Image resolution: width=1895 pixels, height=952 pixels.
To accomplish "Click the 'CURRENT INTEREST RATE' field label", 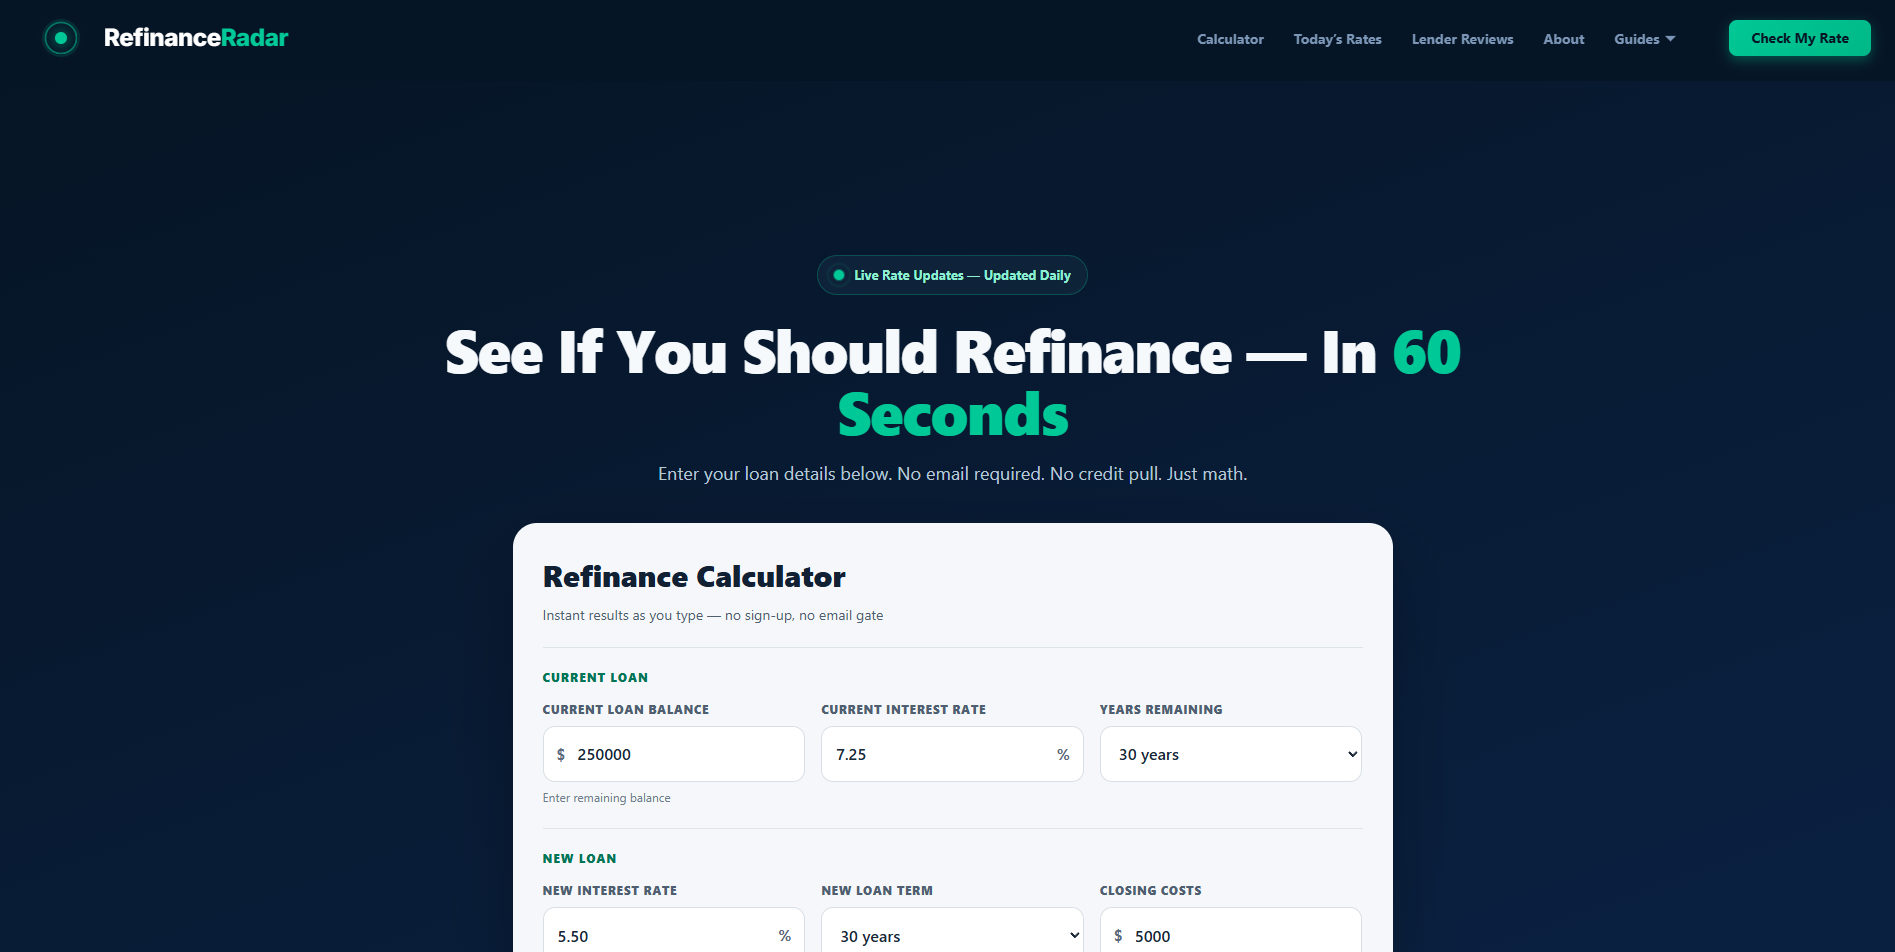I will (x=903, y=710).
